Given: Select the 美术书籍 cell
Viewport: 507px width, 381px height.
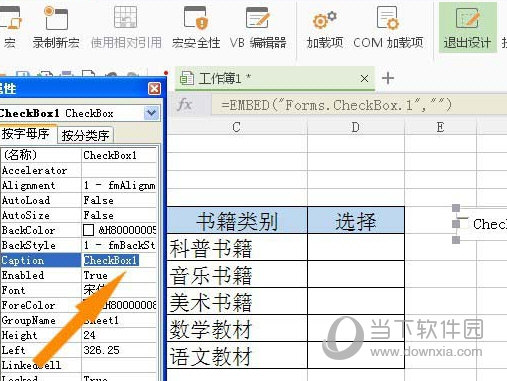Looking at the screenshot, I should (237, 301).
